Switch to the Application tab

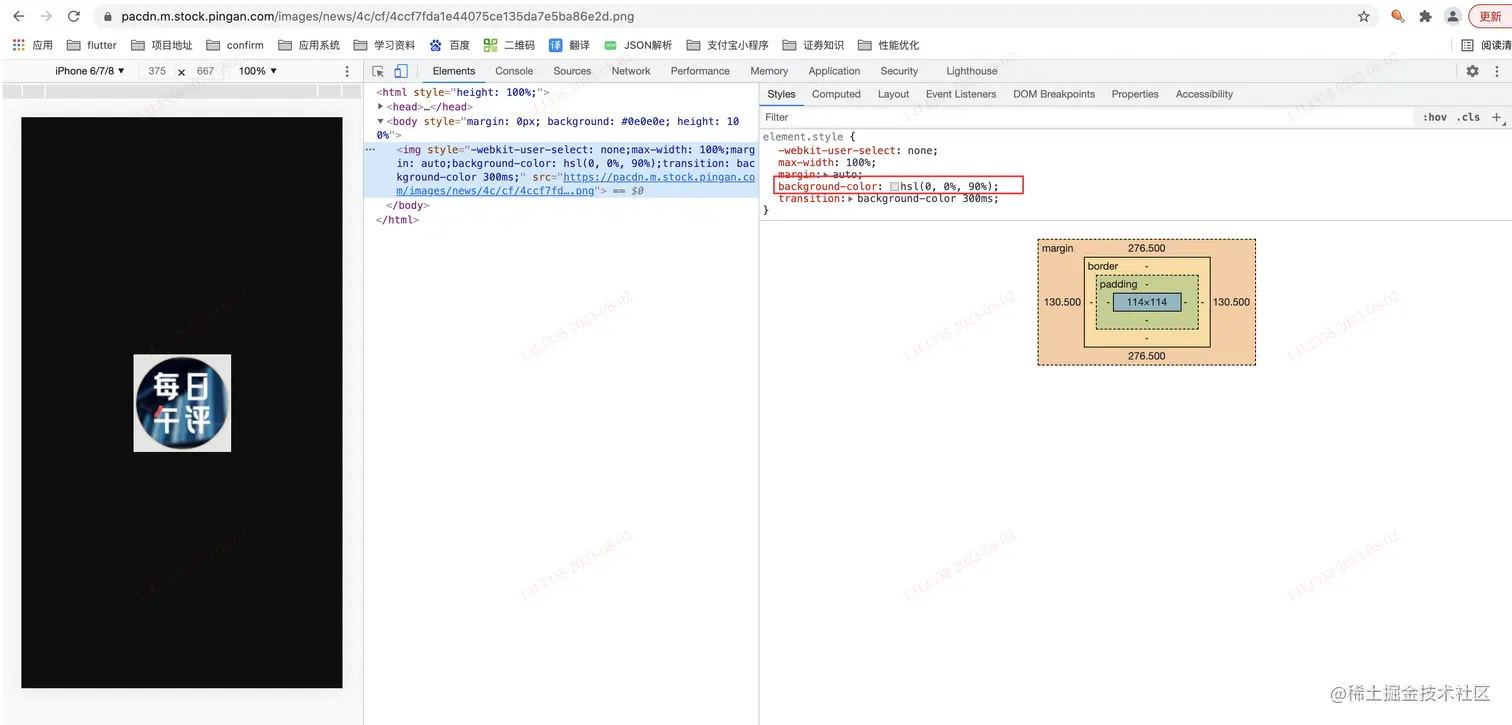tap(834, 71)
